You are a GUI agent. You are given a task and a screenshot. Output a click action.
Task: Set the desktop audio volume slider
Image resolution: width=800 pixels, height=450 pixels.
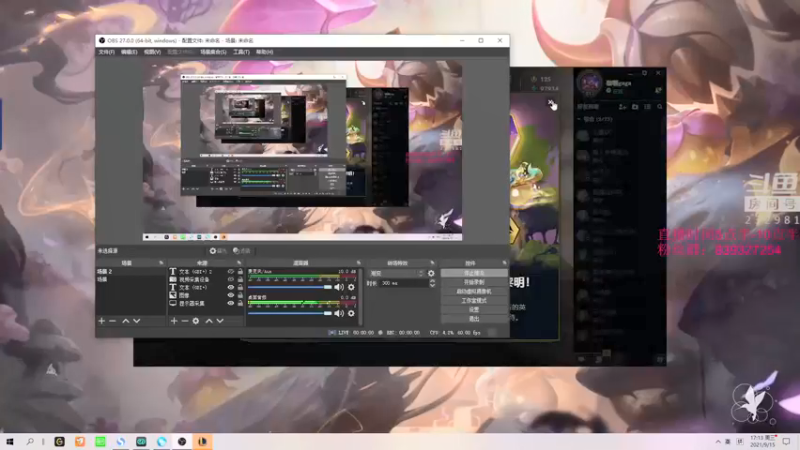pos(290,313)
